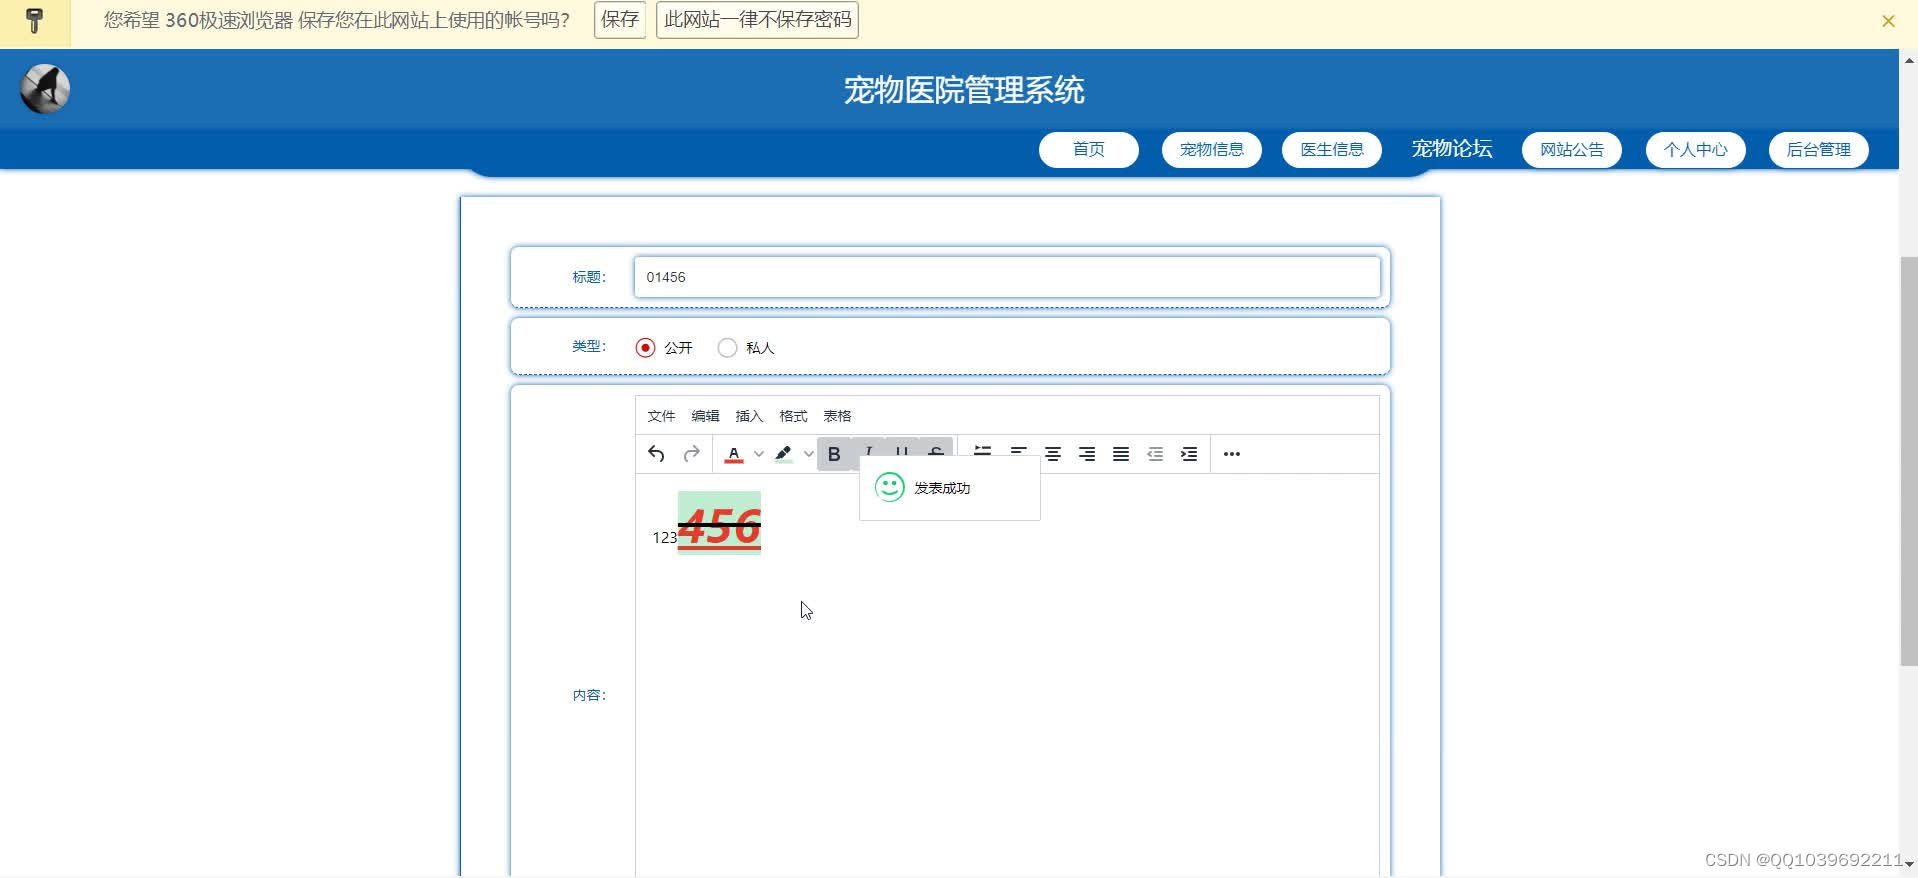This screenshot has height=878, width=1918.
Task: Click the 标题 input field
Action: 1007,277
